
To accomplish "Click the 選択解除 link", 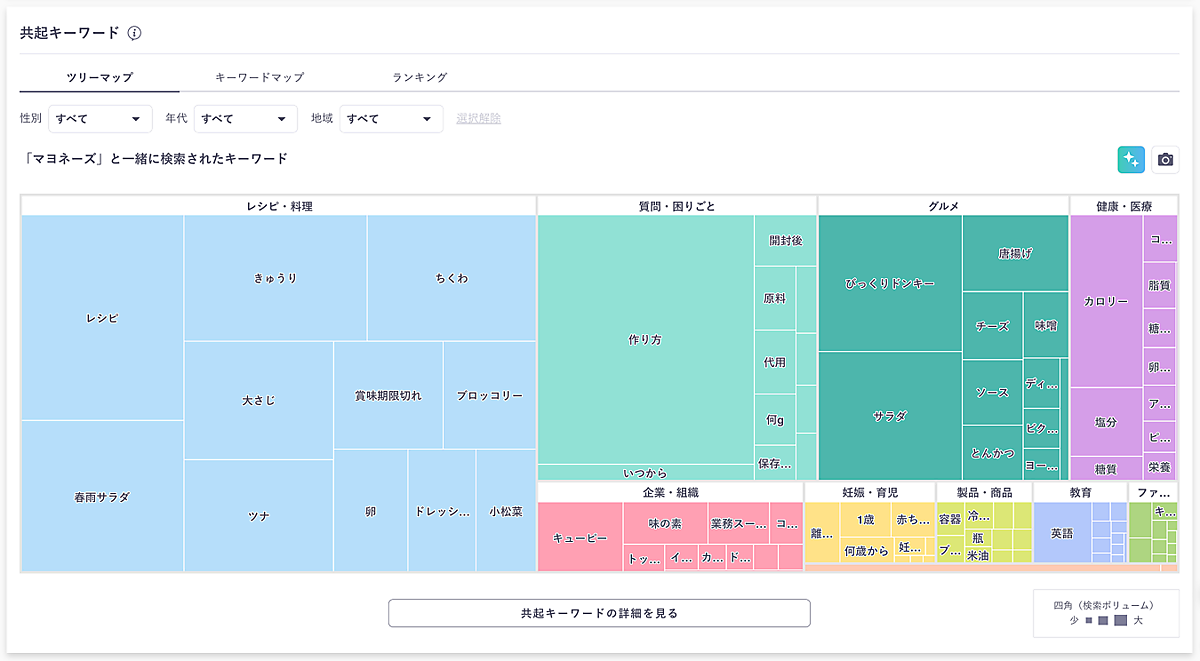I will (x=478, y=119).
